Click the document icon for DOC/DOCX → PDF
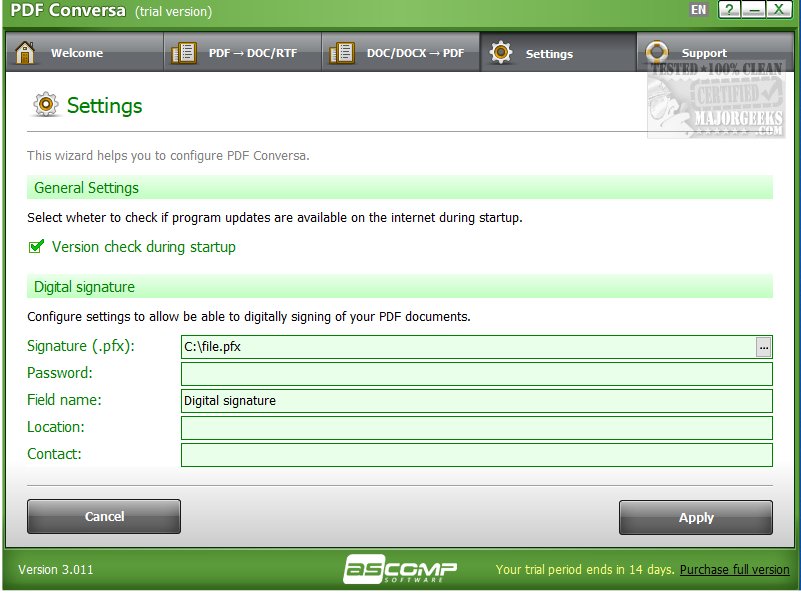This screenshot has width=801, height=595. (x=342, y=53)
